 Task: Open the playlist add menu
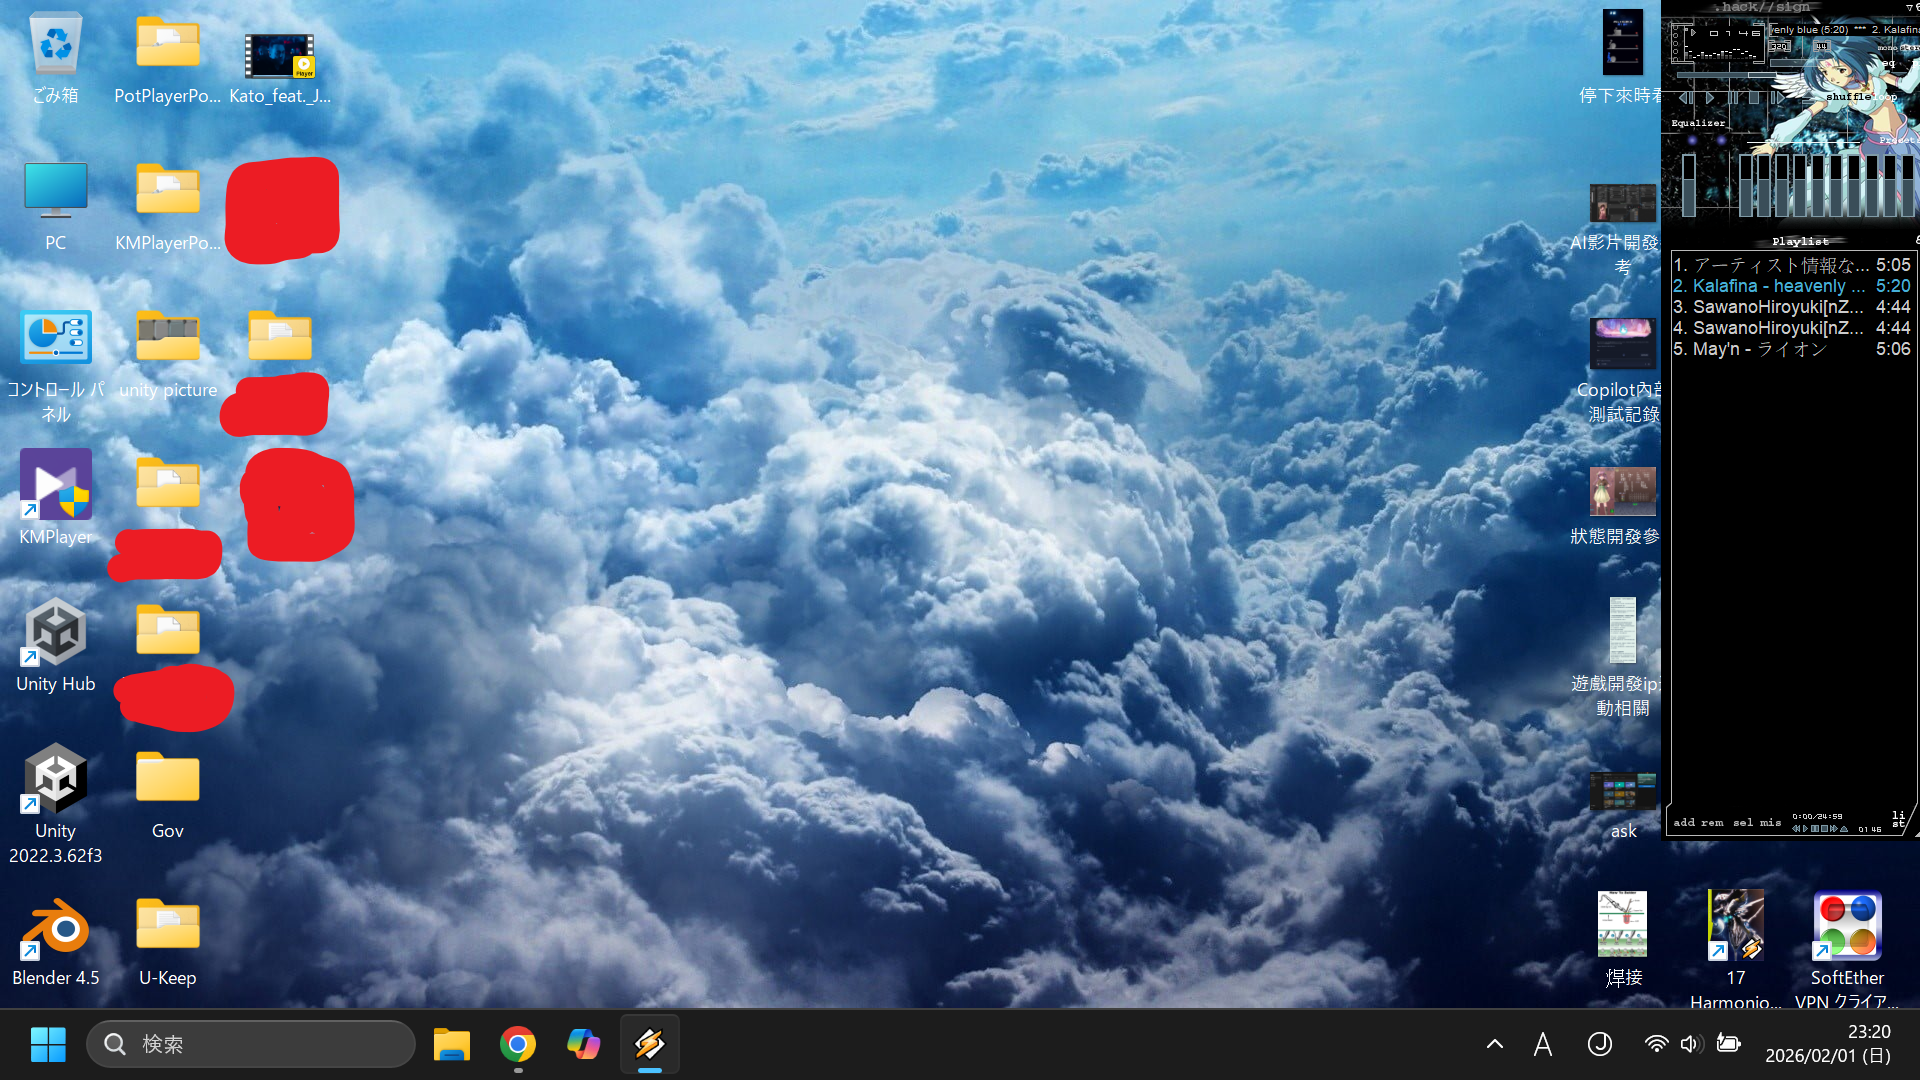(x=1684, y=822)
